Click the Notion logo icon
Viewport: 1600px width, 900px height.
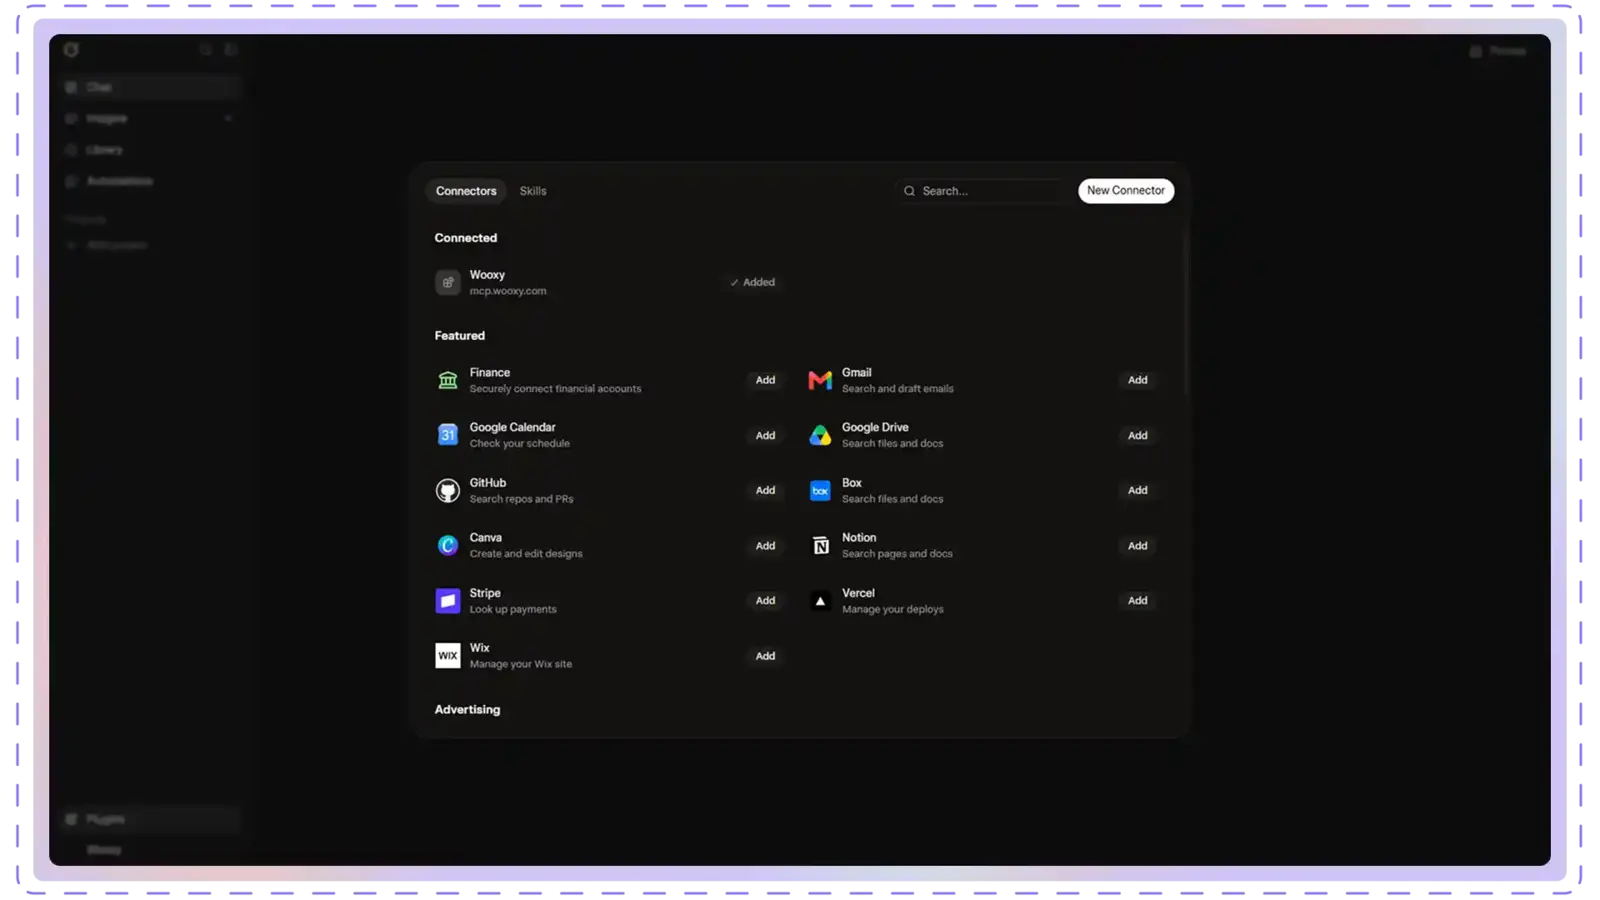click(820, 545)
